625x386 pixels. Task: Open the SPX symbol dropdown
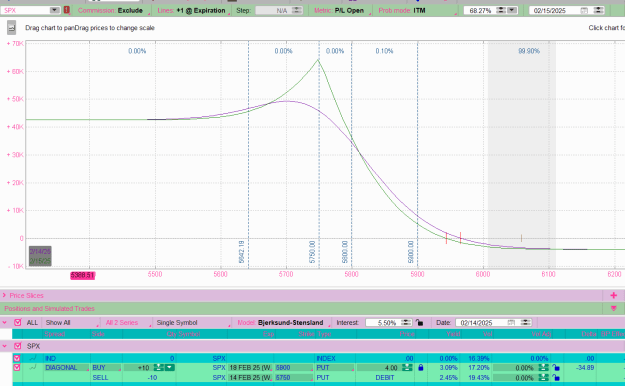tap(55, 10)
